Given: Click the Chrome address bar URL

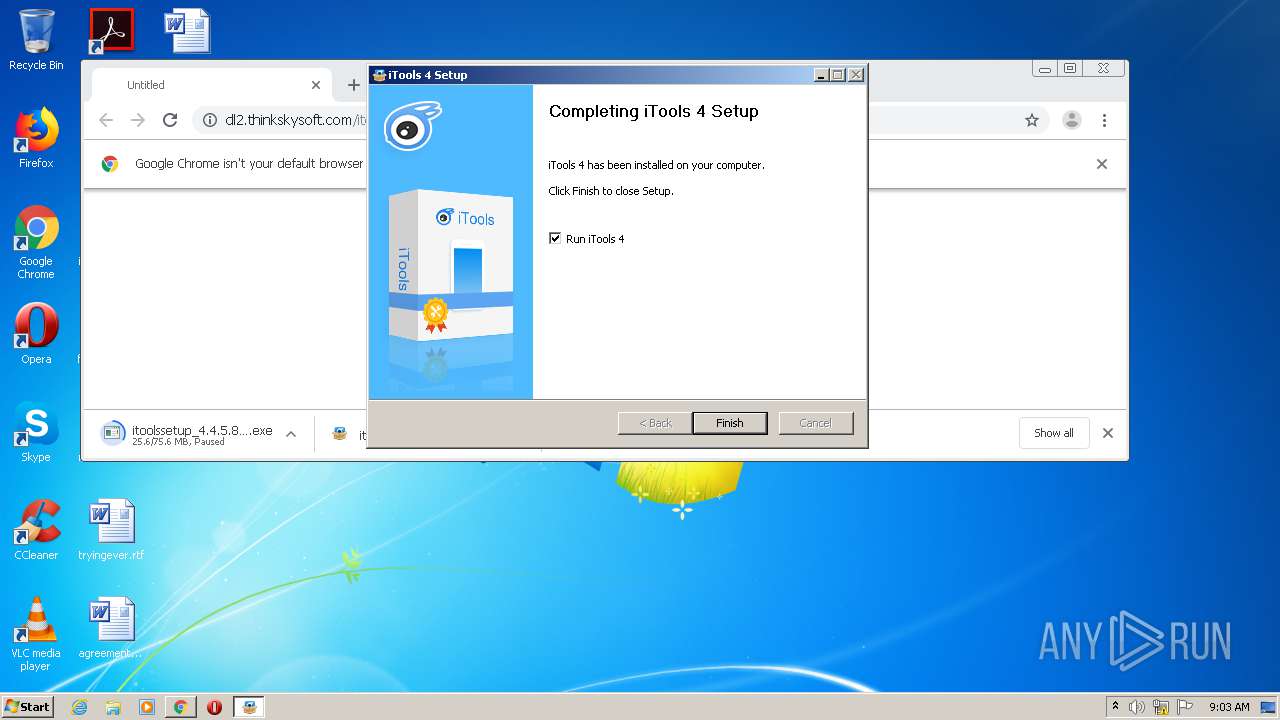Looking at the screenshot, I should coord(296,120).
